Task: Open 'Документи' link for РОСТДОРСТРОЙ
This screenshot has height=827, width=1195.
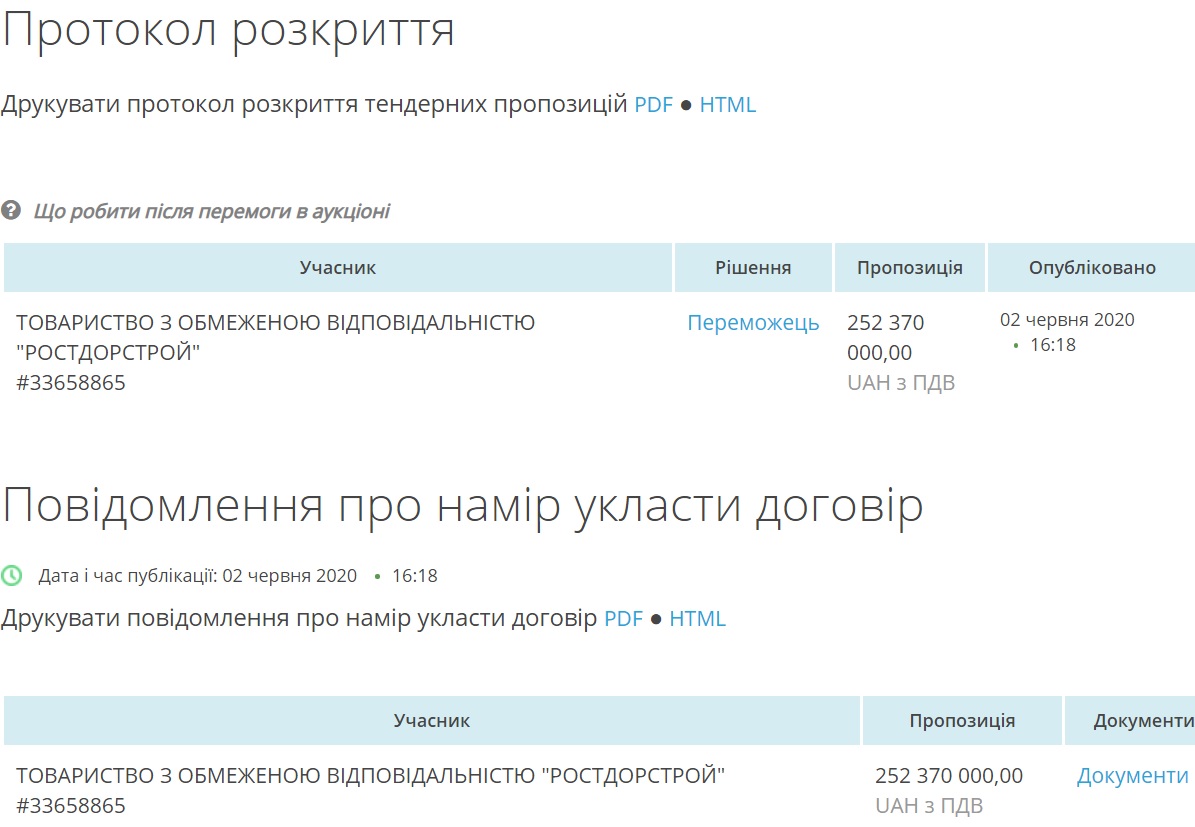Action: pos(1132,775)
